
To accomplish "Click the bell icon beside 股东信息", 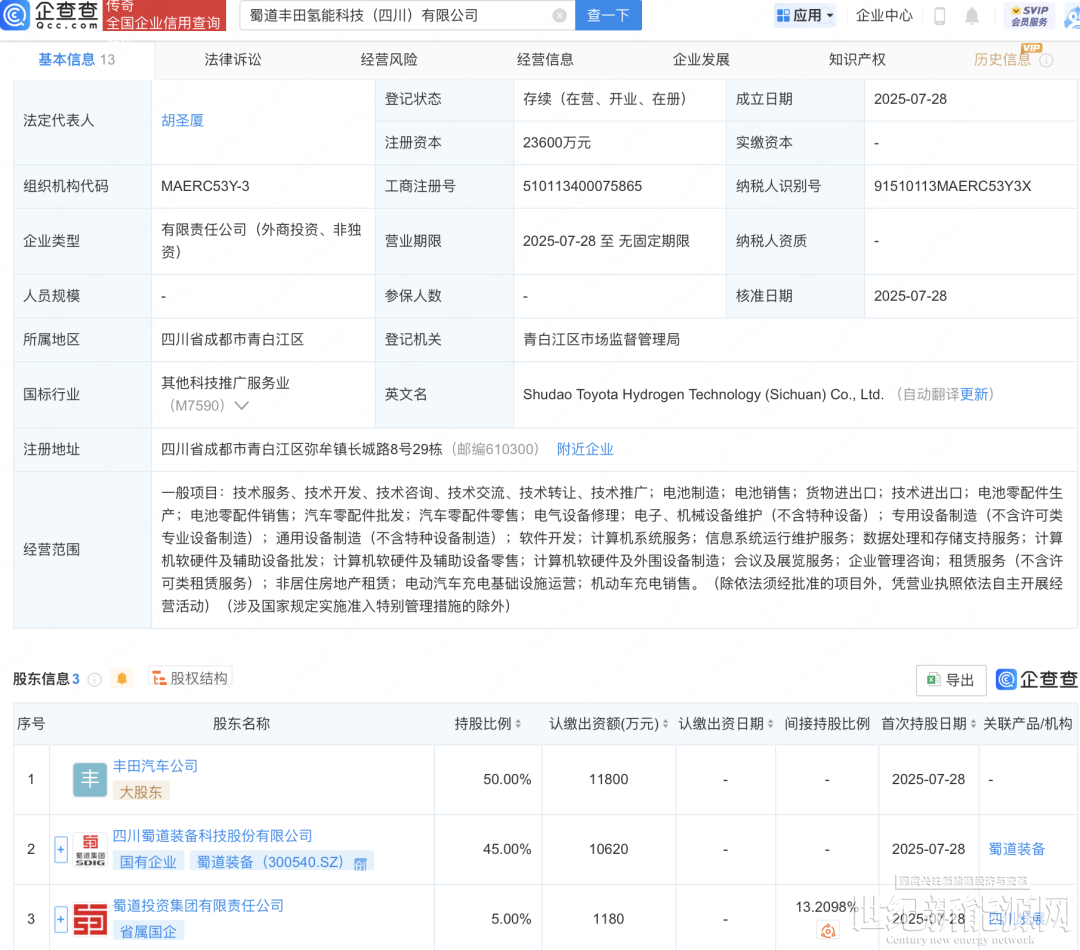I will click(122, 679).
